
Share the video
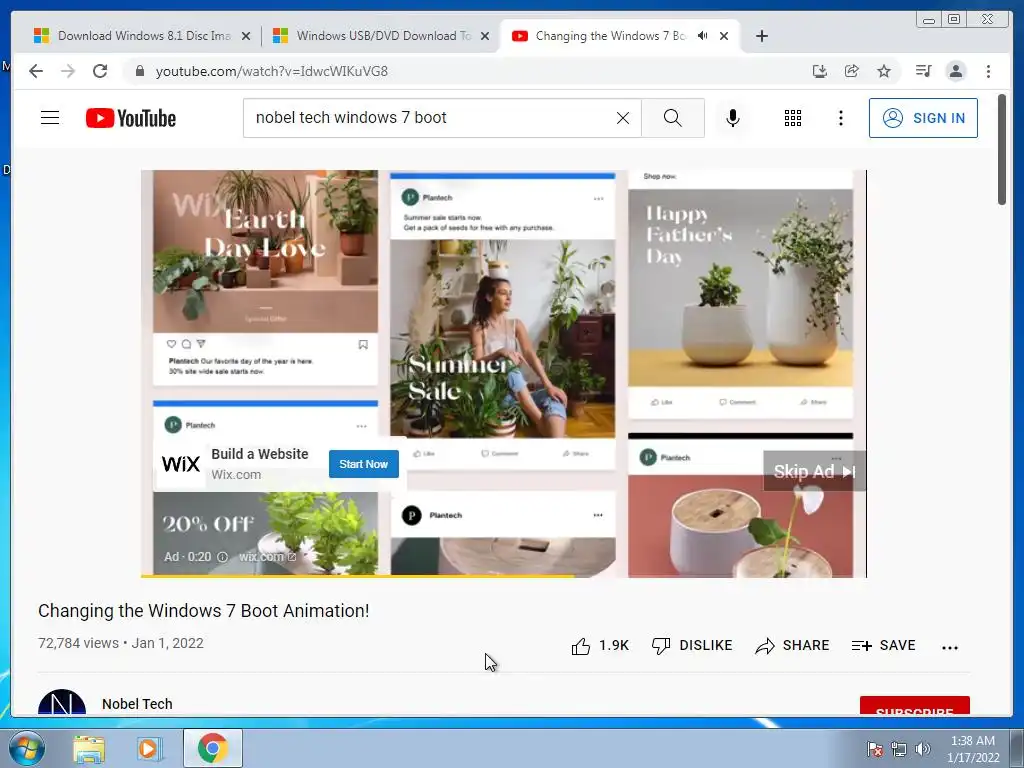coord(792,646)
